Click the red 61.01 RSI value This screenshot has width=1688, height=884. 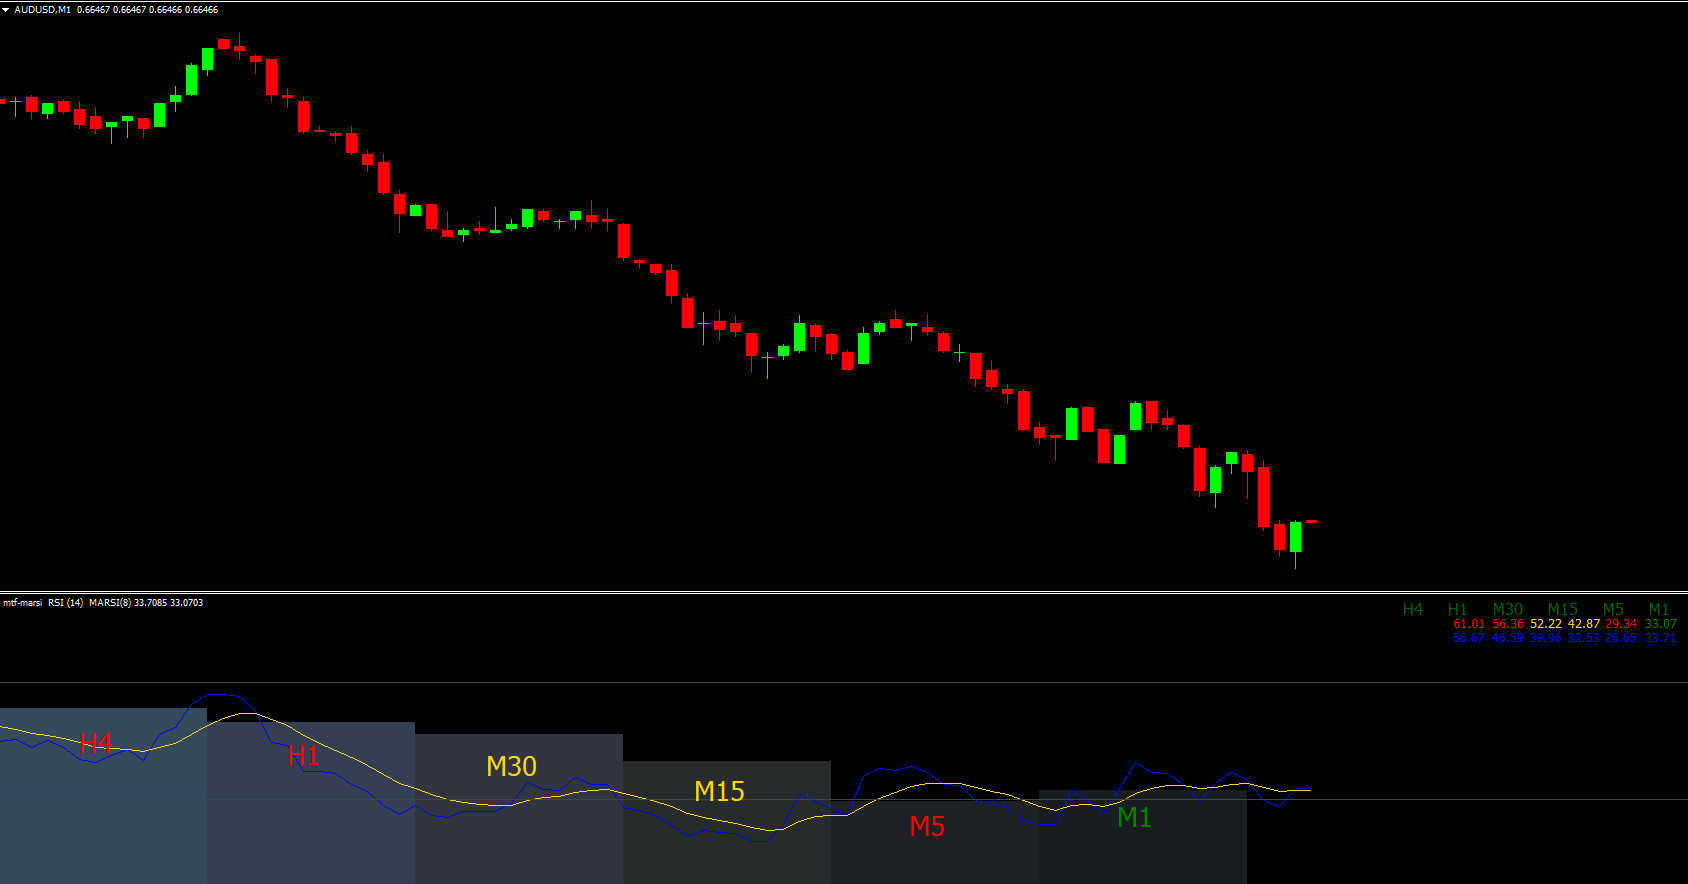coord(1468,624)
